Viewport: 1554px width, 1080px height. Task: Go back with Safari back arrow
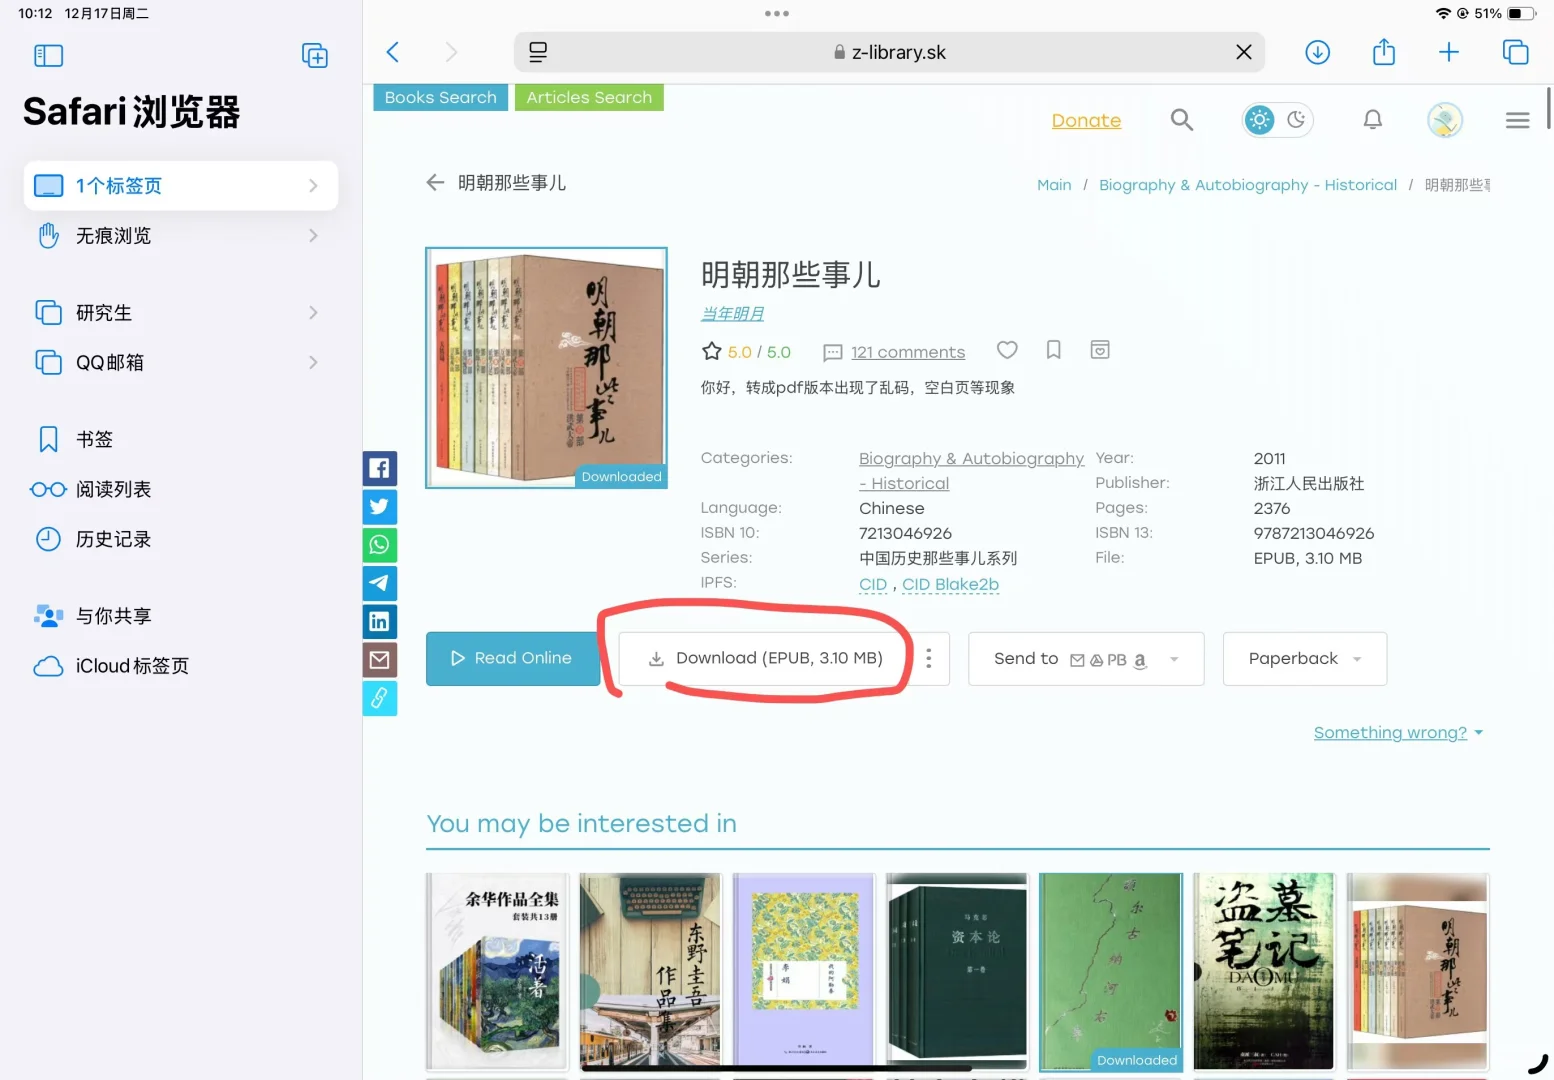pos(393,52)
